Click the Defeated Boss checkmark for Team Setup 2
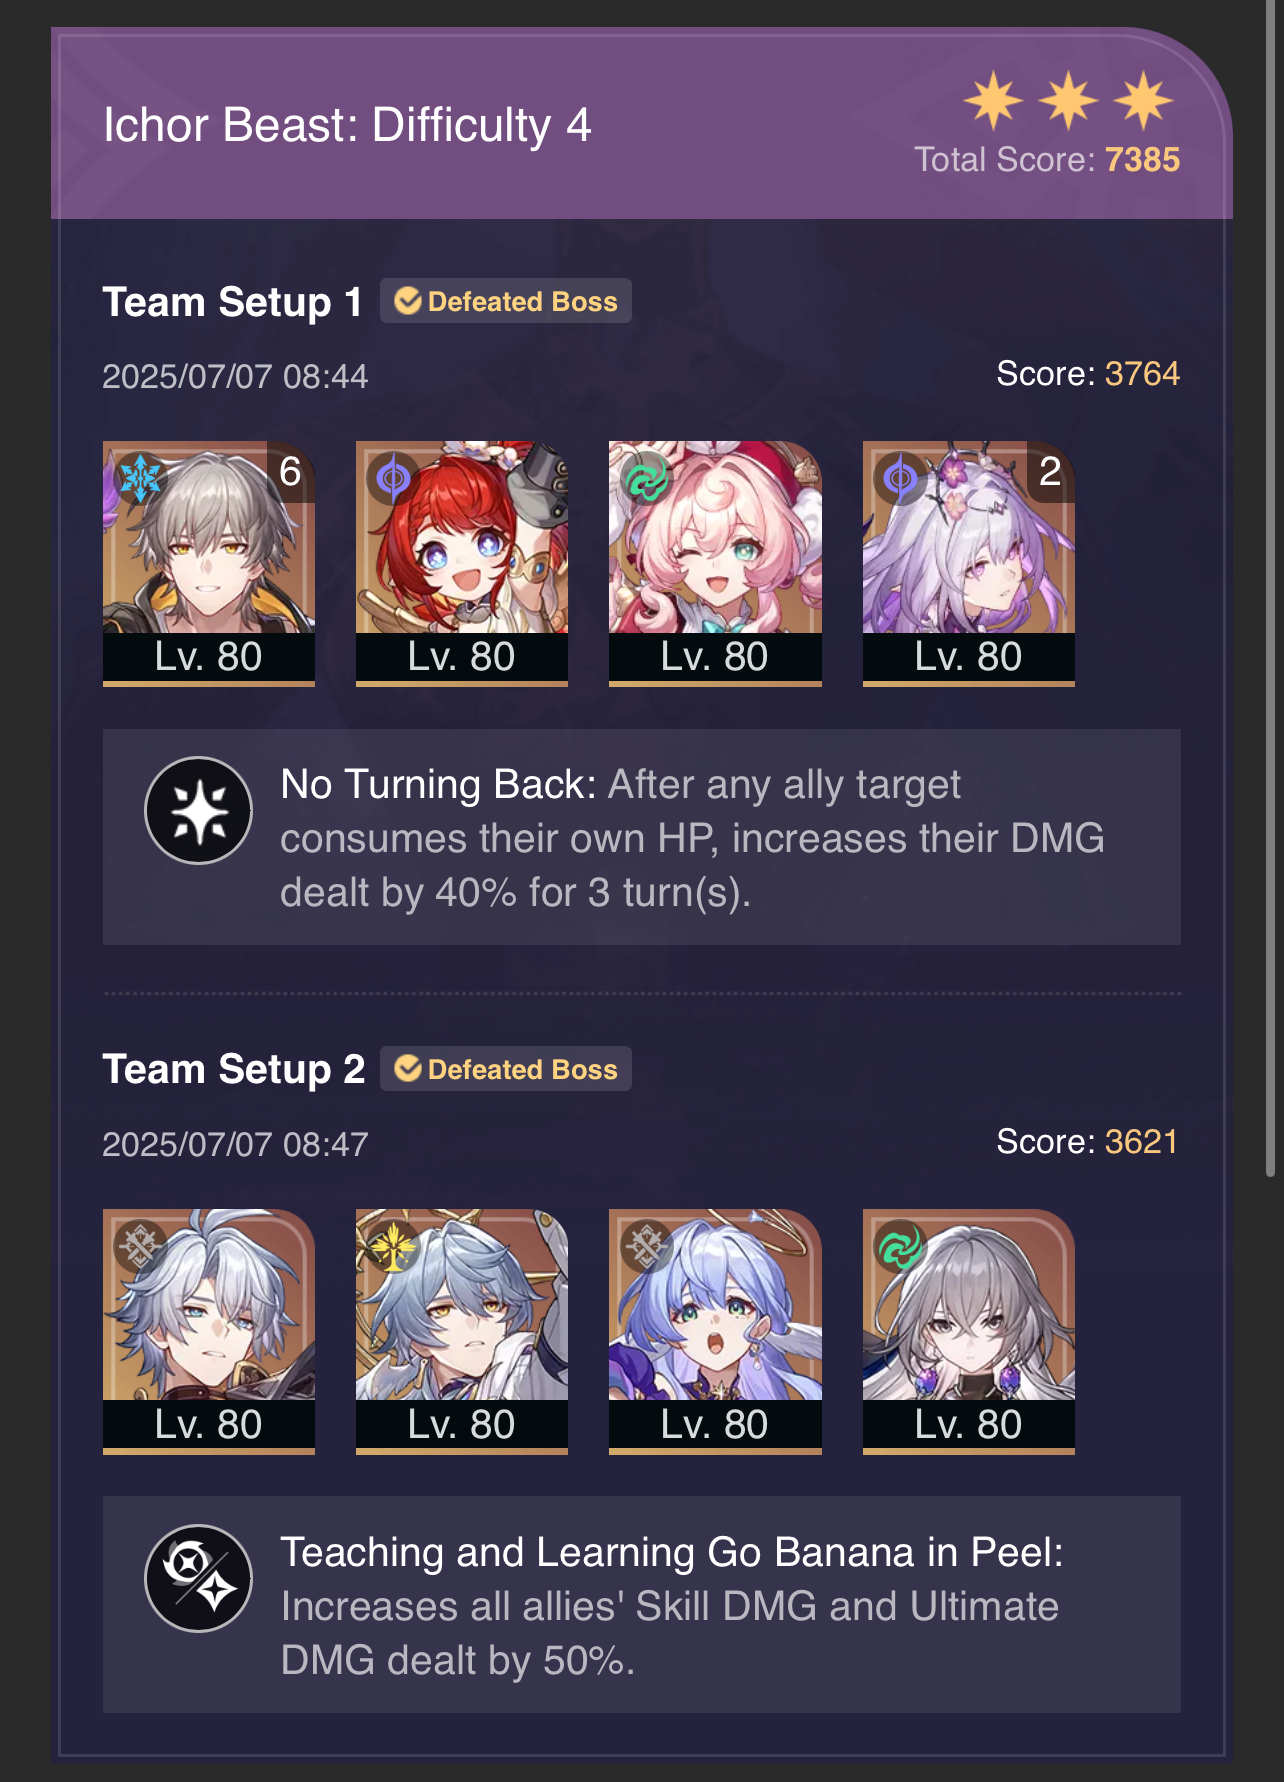This screenshot has width=1284, height=1782. pos(407,1069)
